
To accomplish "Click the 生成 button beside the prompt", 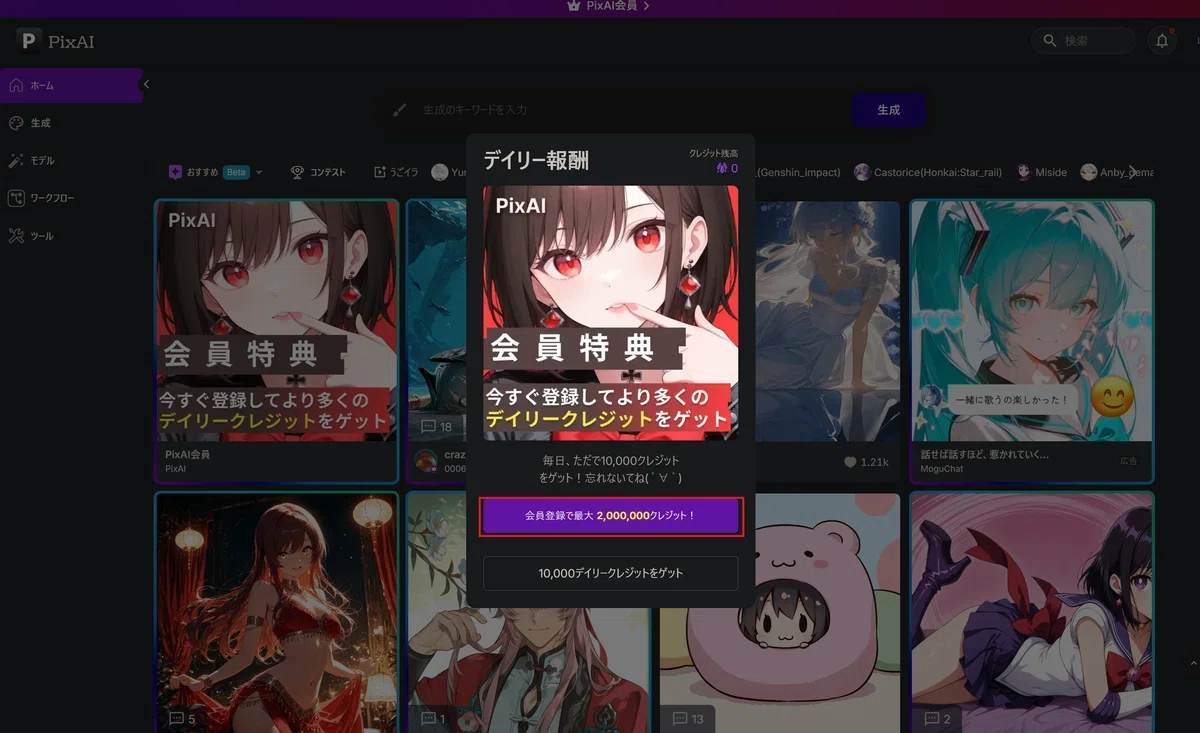I will click(888, 110).
